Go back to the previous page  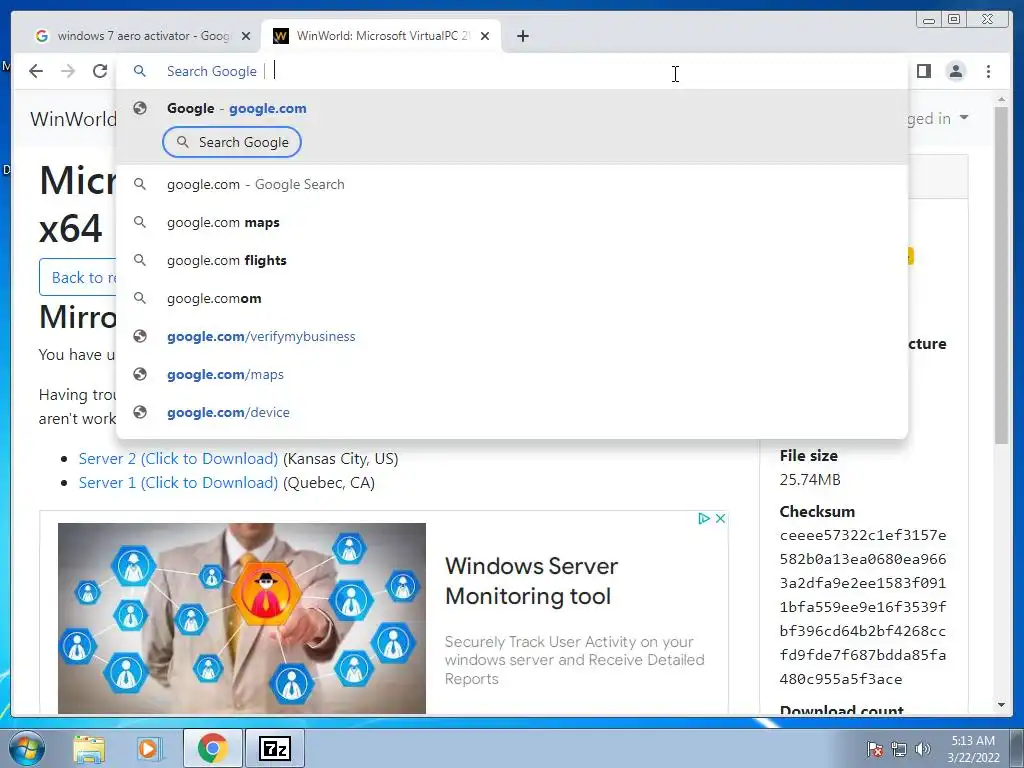pyautogui.click(x=36, y=71)
